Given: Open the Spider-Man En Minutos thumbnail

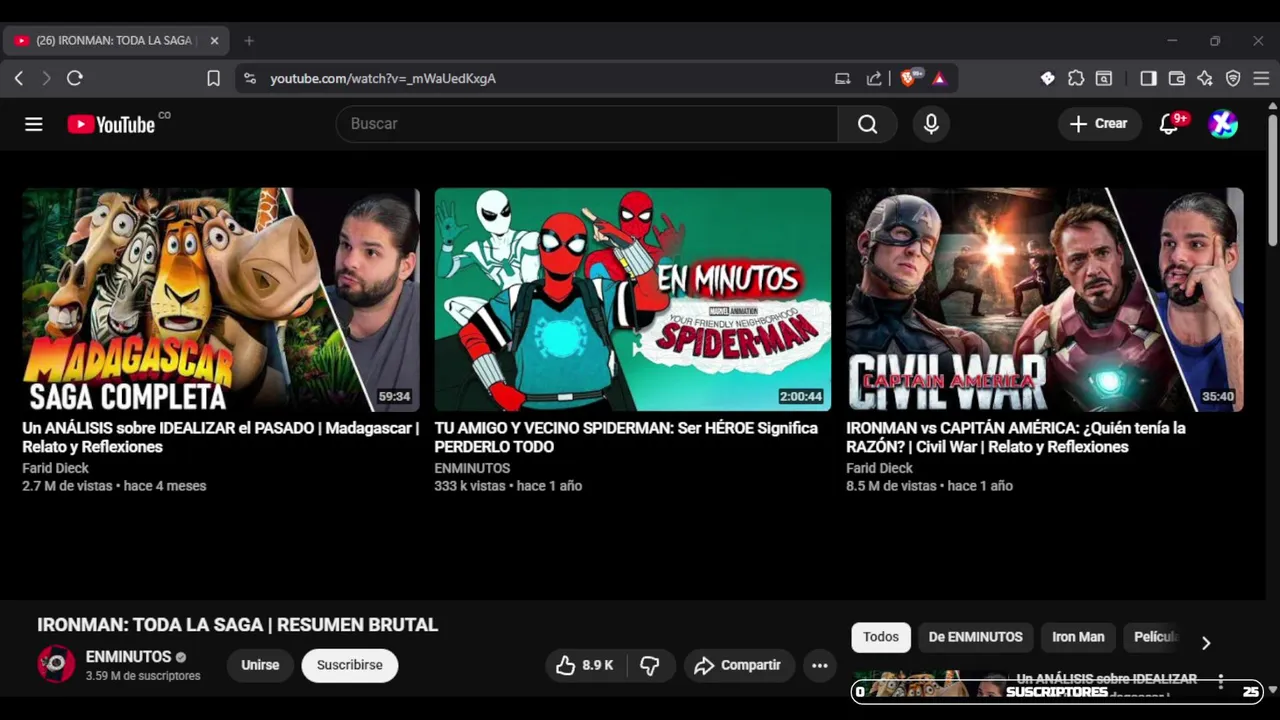Looking at the screenshot, I should (x=633, y=300).
